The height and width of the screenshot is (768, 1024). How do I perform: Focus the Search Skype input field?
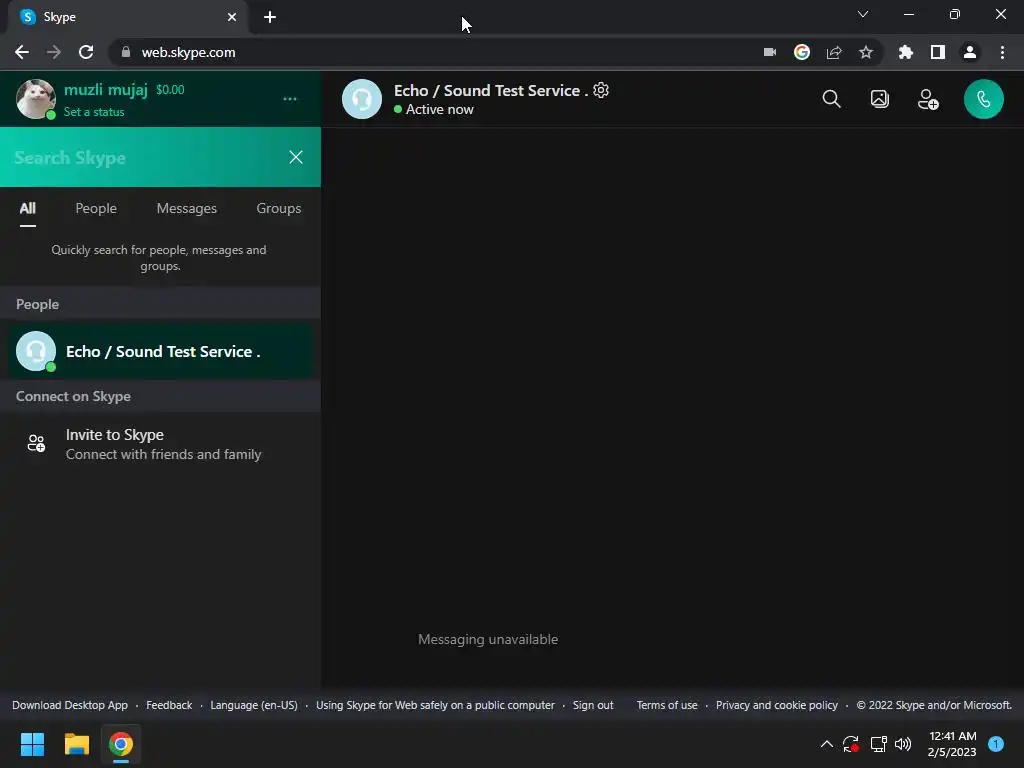144,157
